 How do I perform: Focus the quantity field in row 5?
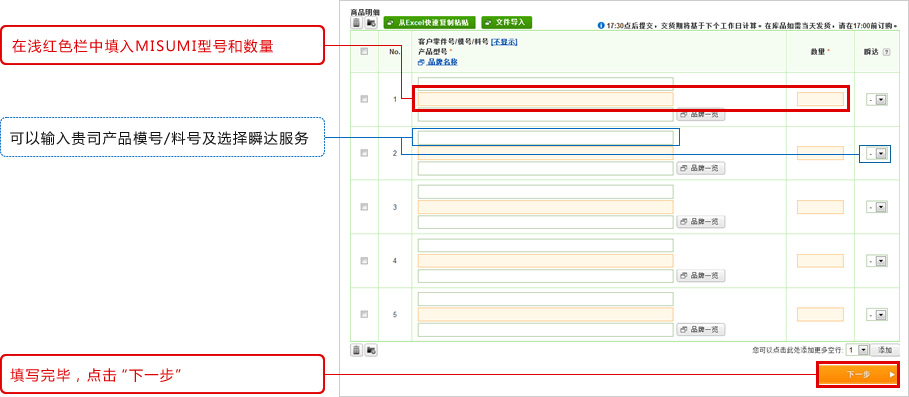820,314
